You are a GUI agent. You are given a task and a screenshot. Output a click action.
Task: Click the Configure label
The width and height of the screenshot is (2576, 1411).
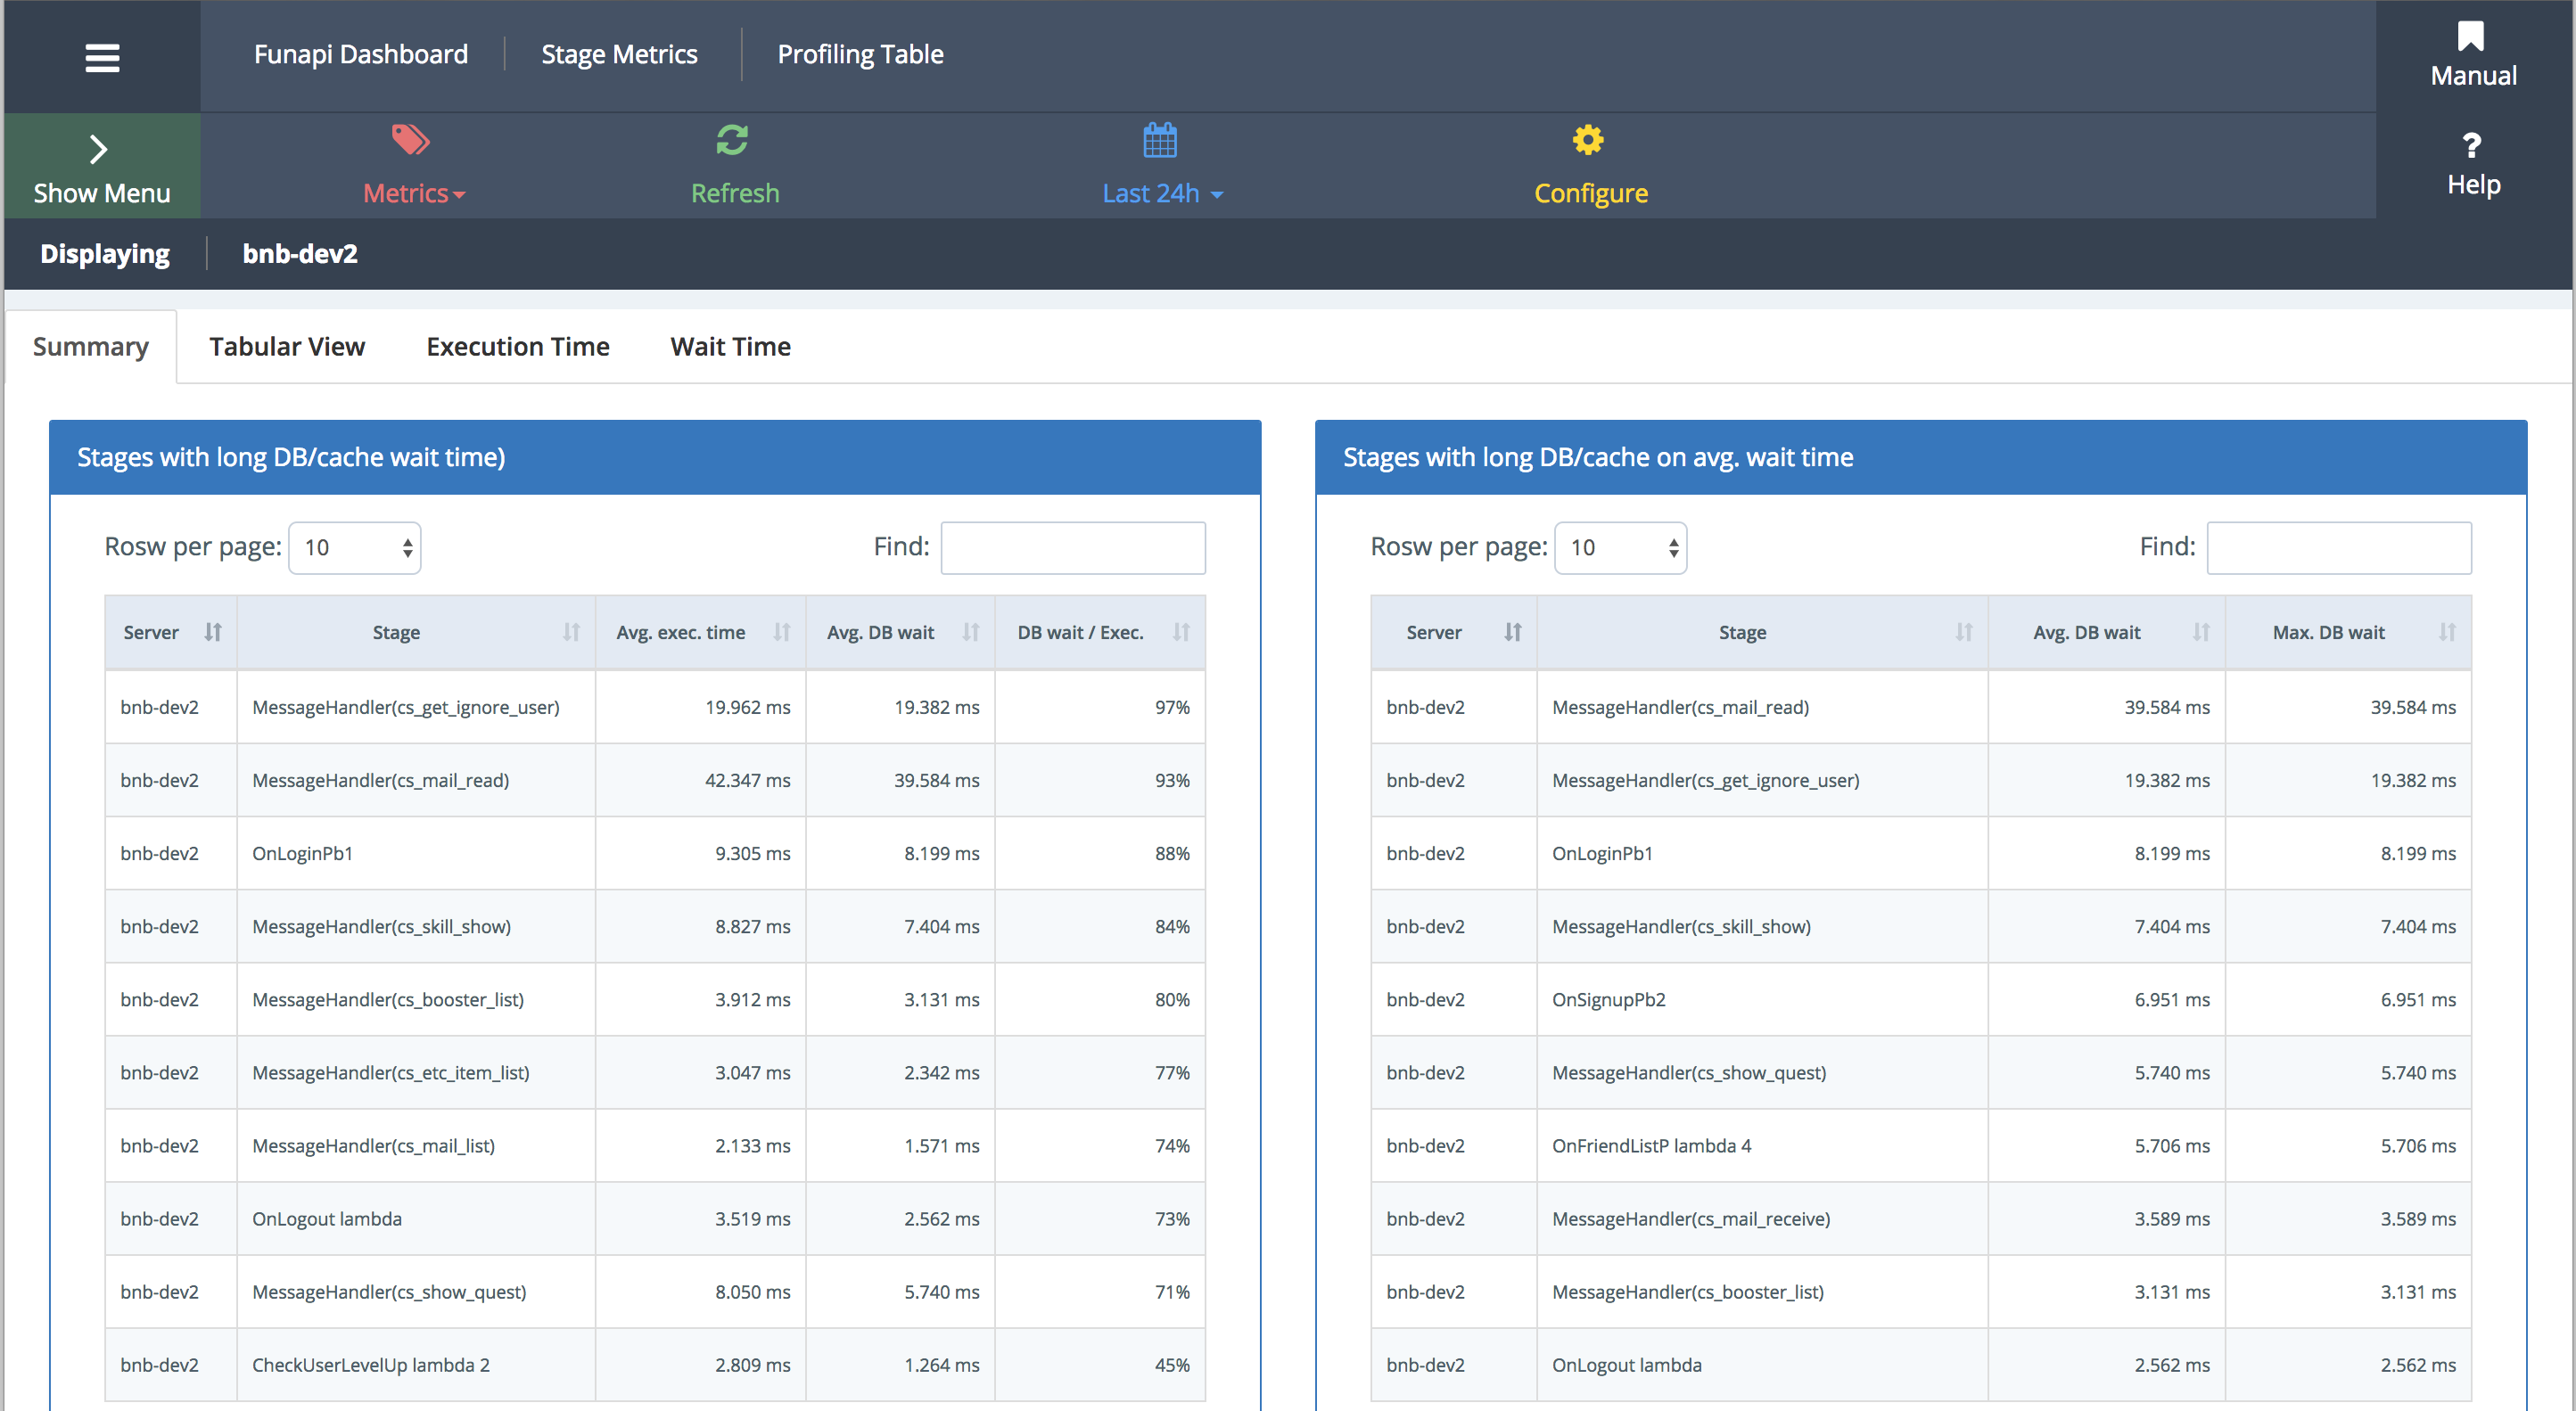(x=1591, y=193)
